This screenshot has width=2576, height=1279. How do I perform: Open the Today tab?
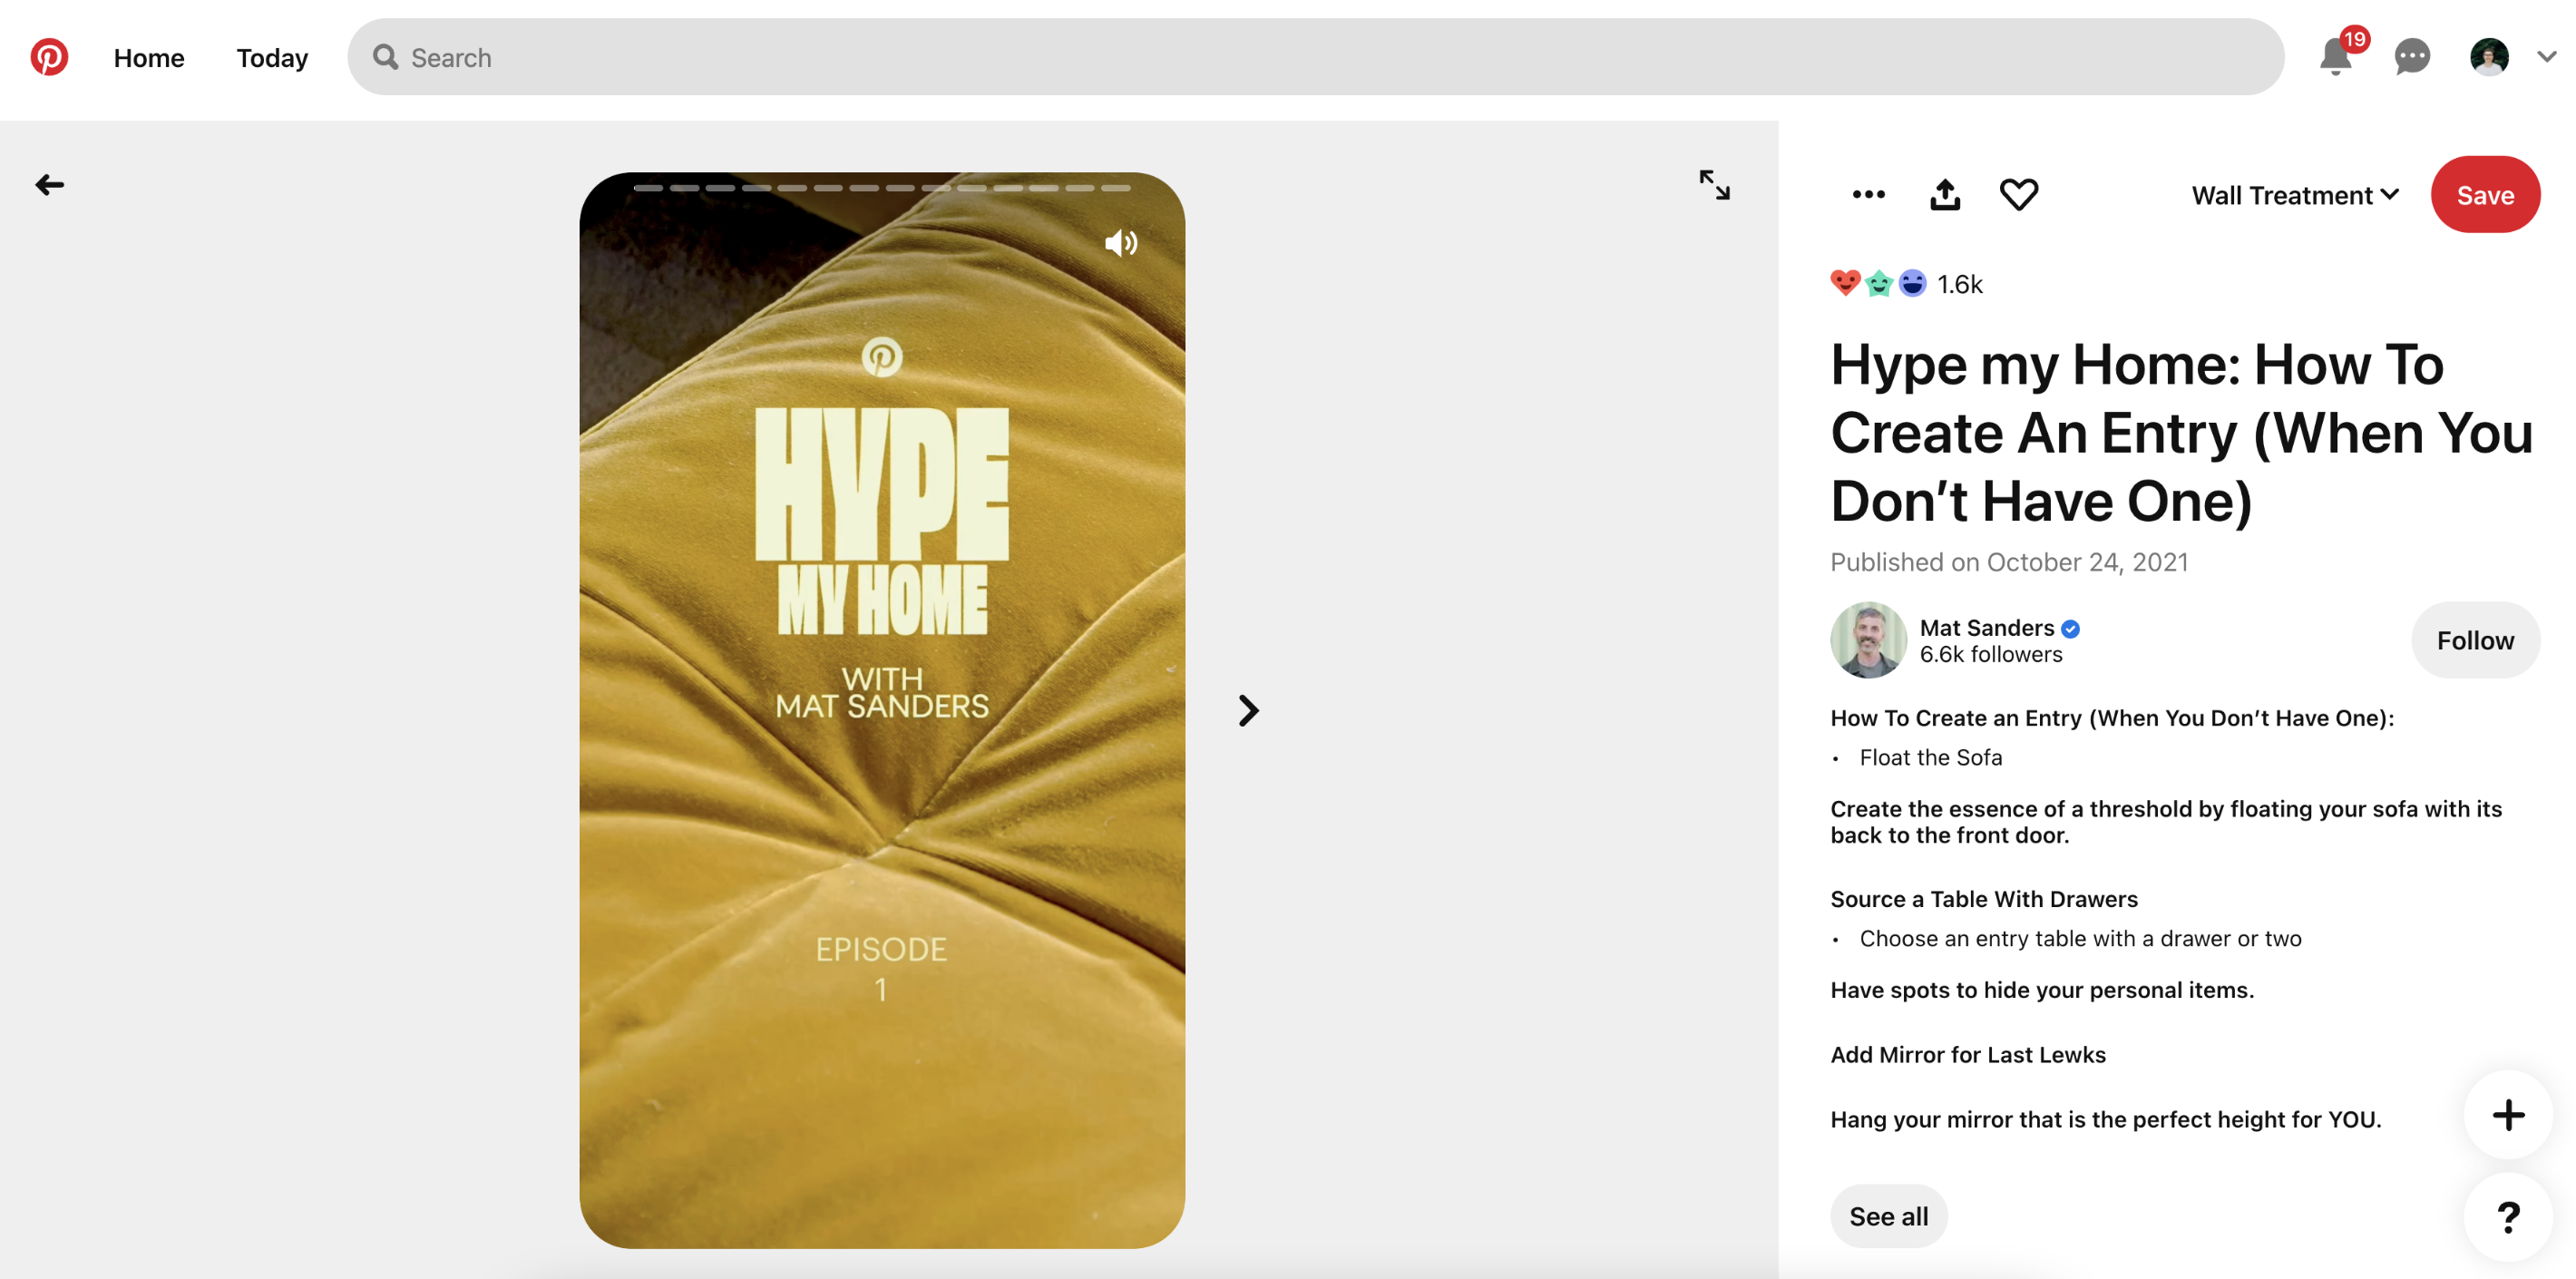pos(272,58)
